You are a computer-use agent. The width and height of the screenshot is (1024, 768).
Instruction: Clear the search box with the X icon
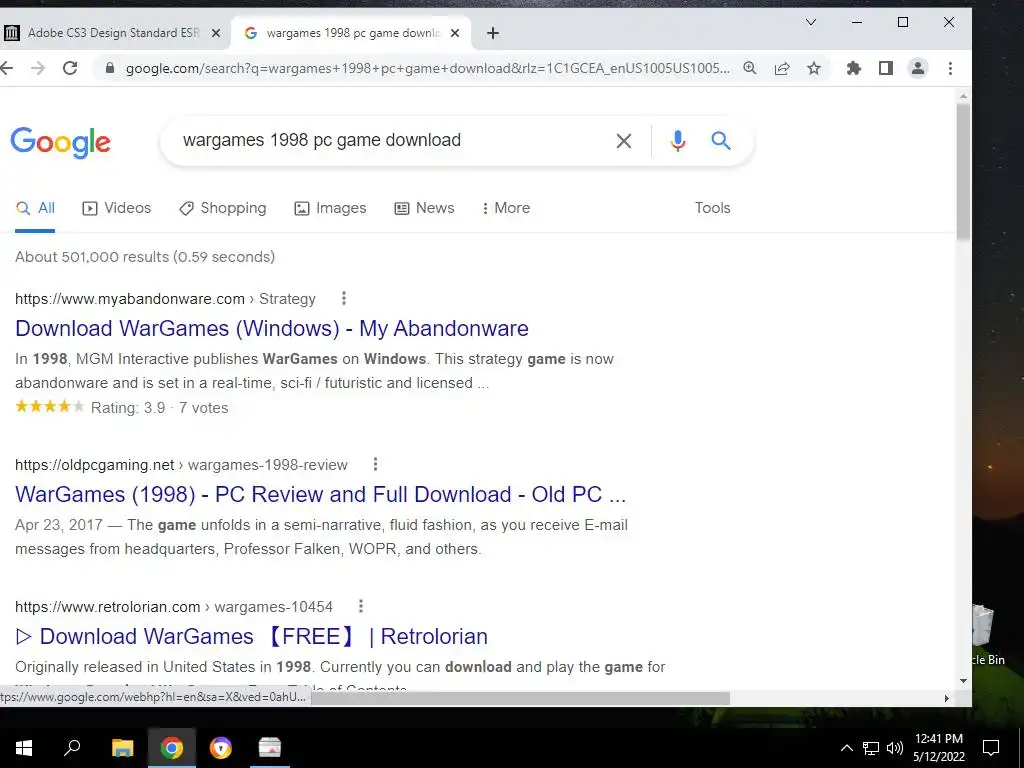tap(624, 140)
